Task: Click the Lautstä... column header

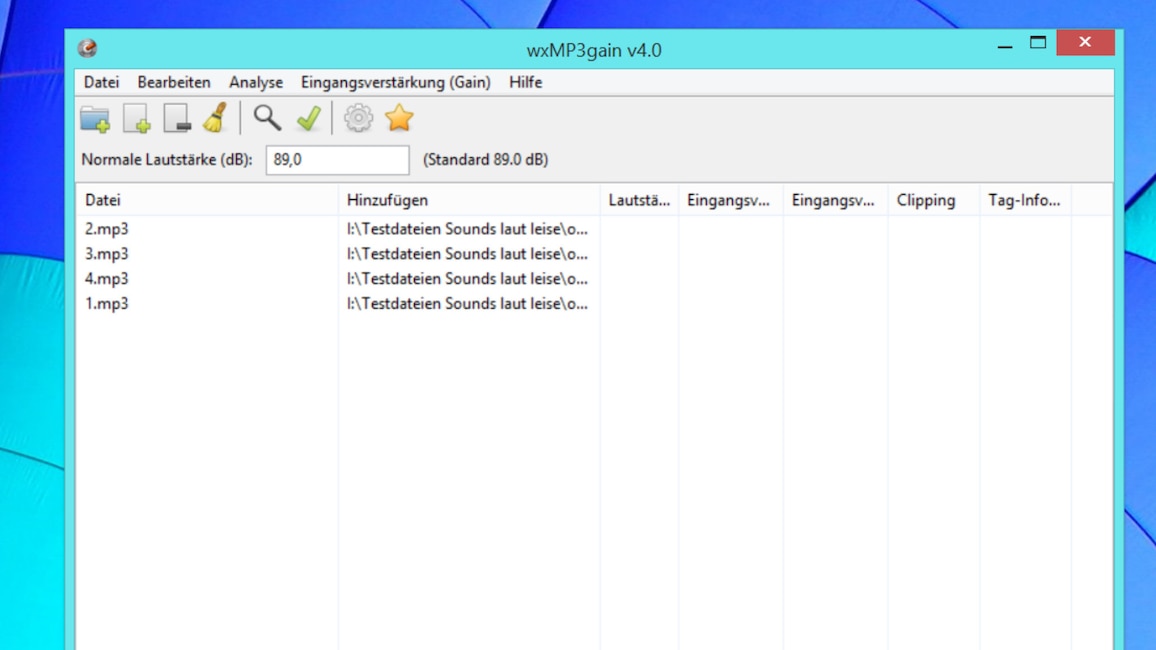Action: tap(639, 200)
